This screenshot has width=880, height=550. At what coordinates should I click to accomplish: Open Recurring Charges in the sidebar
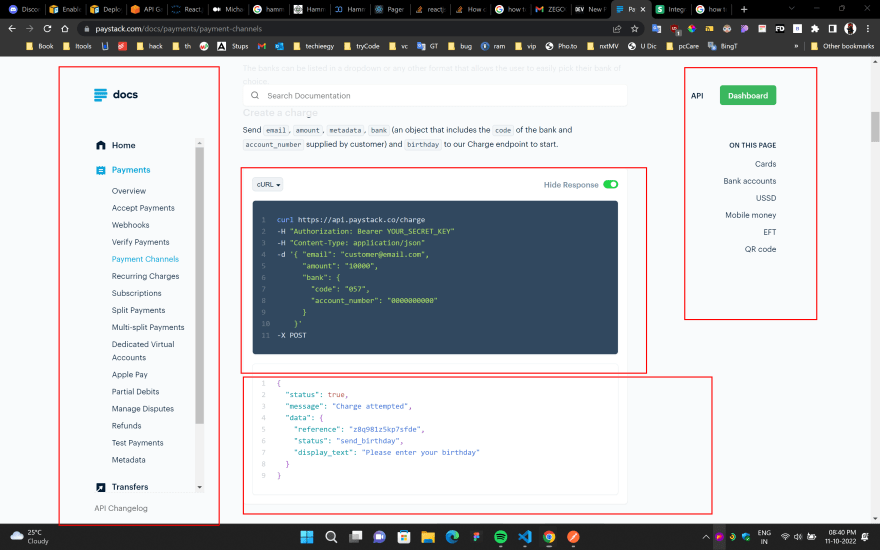click(x=145, y=276)
